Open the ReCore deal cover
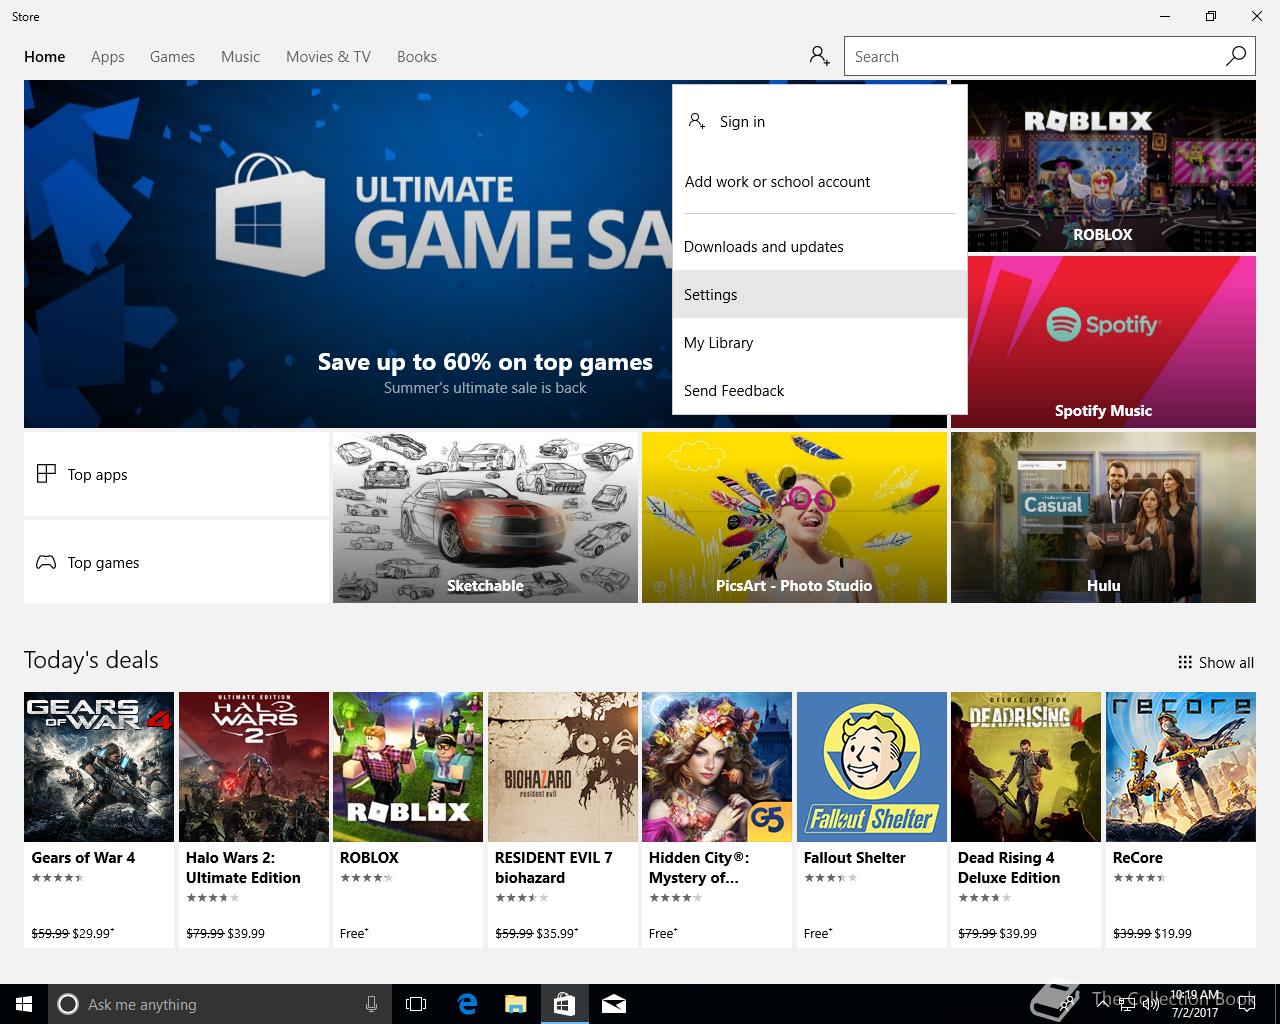This screenshot has height=1024, width=1280. tap(1181, 767)
